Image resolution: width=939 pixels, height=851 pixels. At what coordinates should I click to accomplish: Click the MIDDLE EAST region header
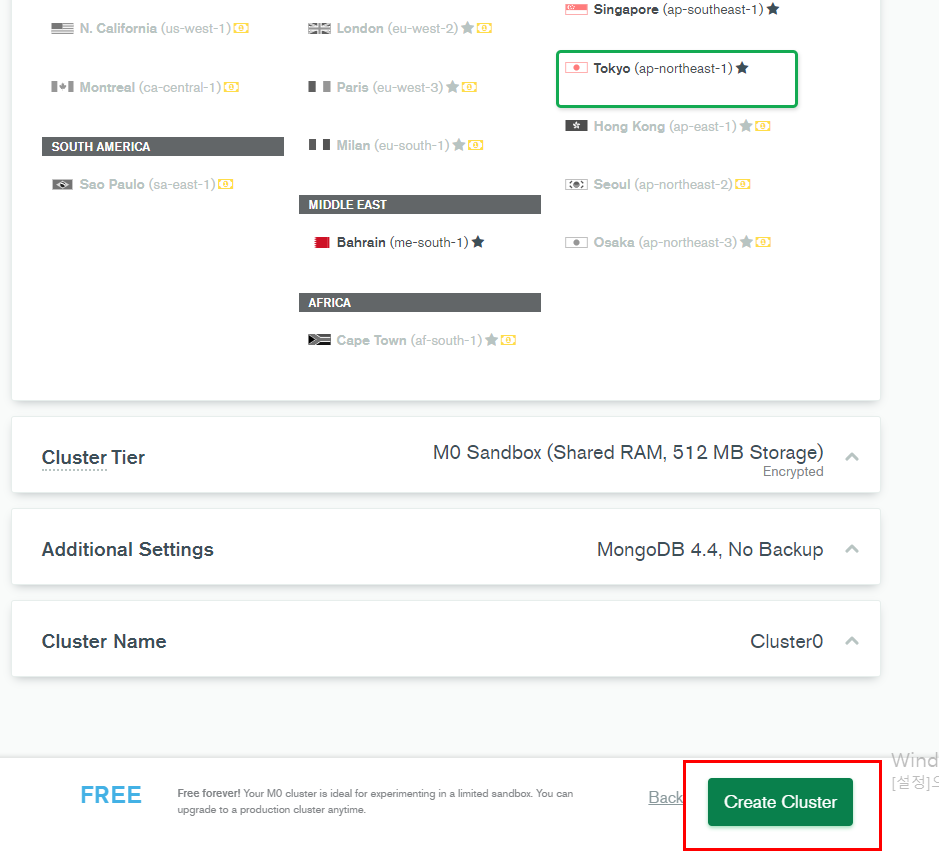point(420,205)
